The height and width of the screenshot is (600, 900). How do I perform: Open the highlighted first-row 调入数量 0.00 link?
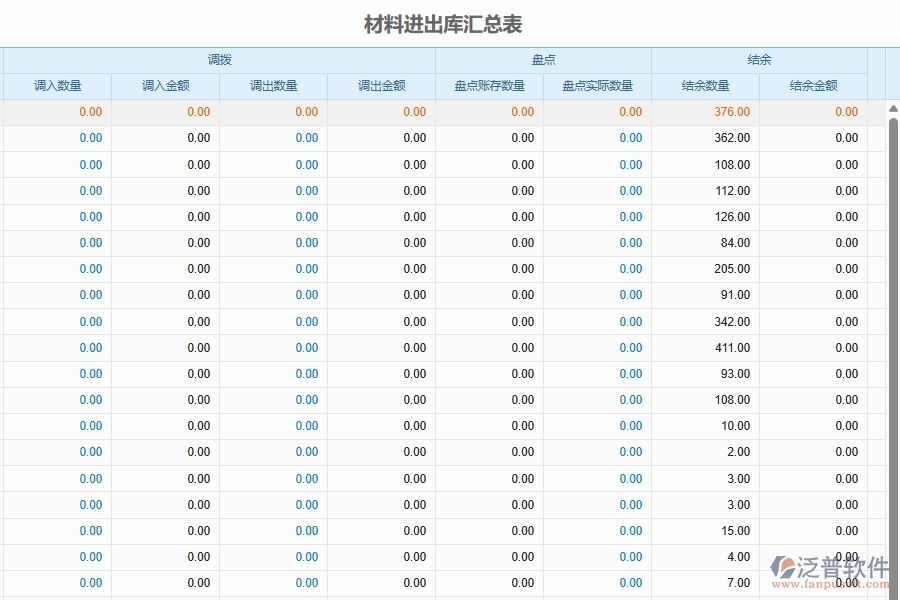pyautogui.click(x=90, y=112)
